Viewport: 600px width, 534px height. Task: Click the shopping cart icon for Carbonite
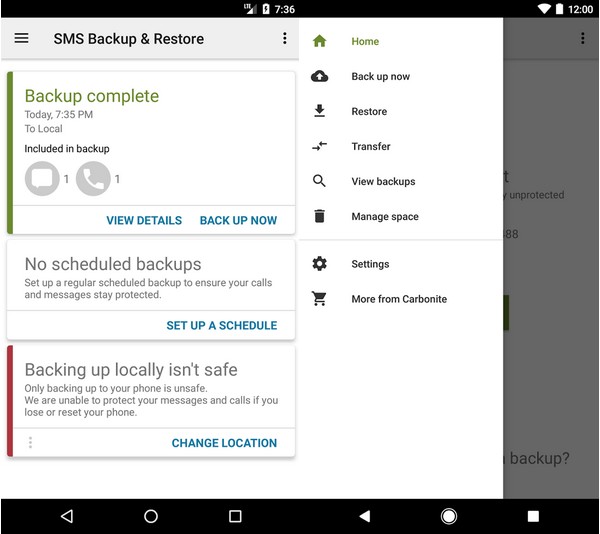pos(320,299)
